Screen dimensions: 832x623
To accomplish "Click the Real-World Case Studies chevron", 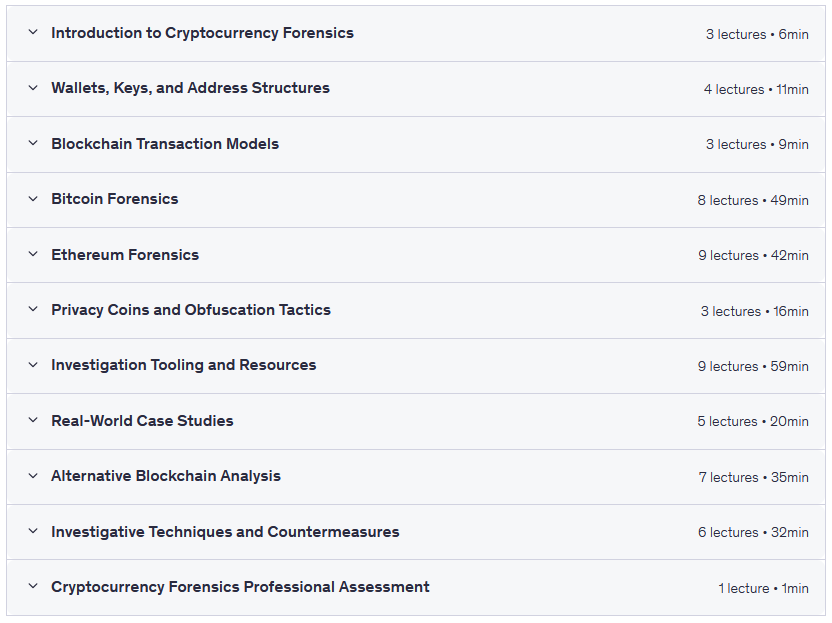I will (33, 421).
